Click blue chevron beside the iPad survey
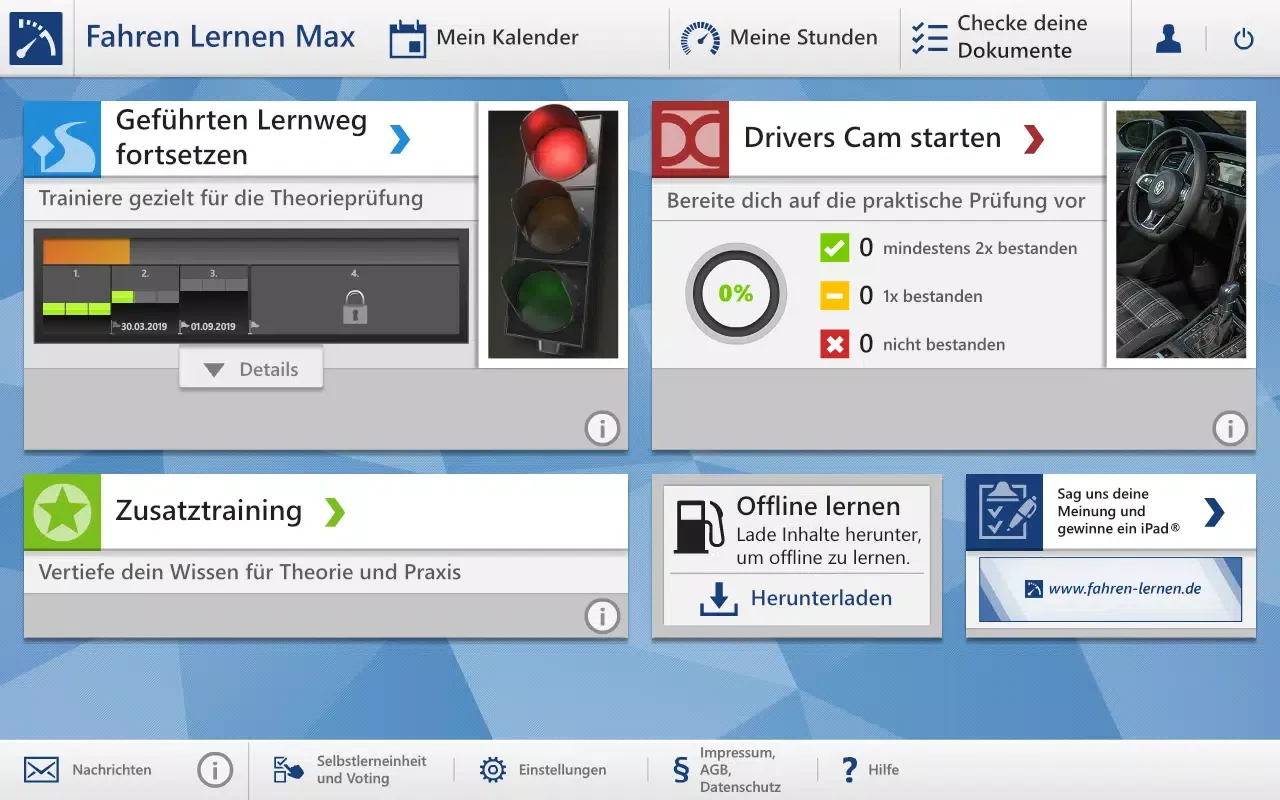This screenshot has width=1280, height=800. tap(1214, 511)
